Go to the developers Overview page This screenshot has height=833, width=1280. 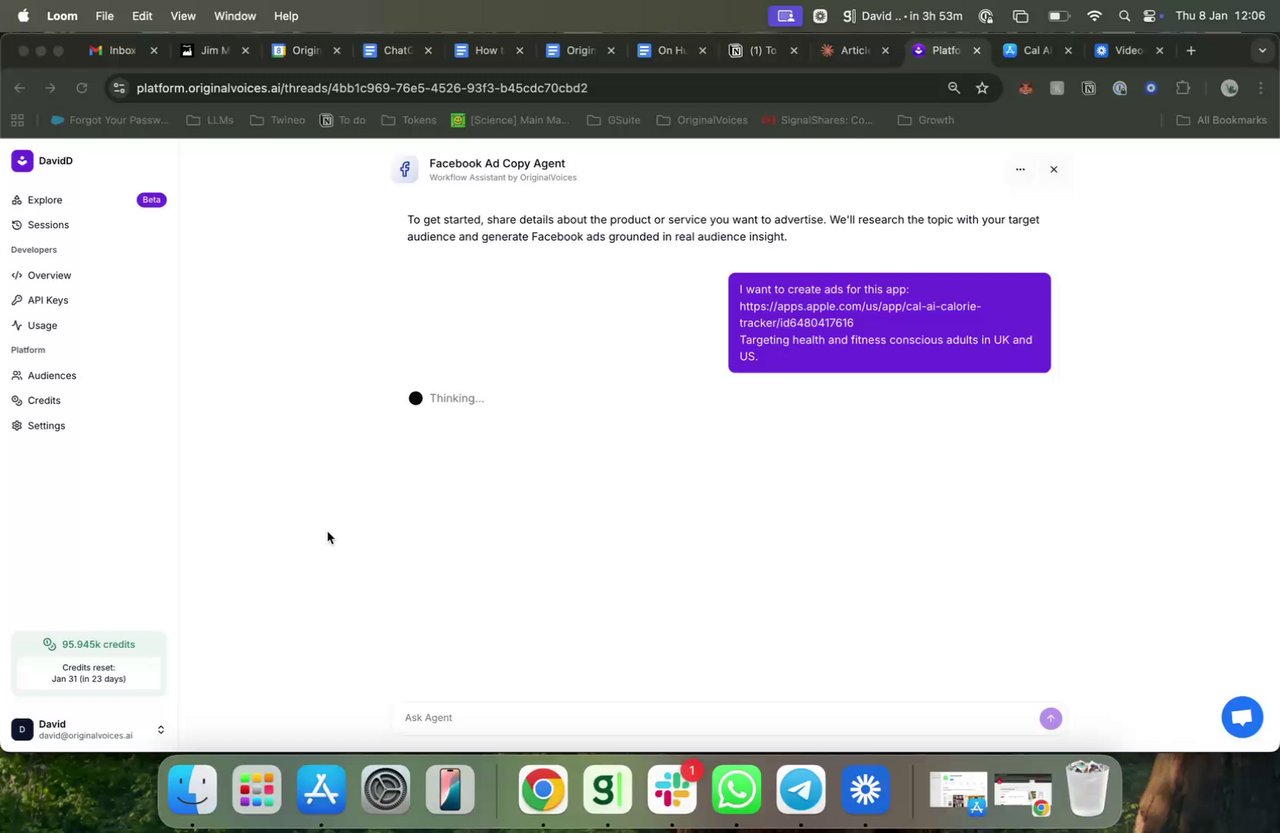point(49,275)
